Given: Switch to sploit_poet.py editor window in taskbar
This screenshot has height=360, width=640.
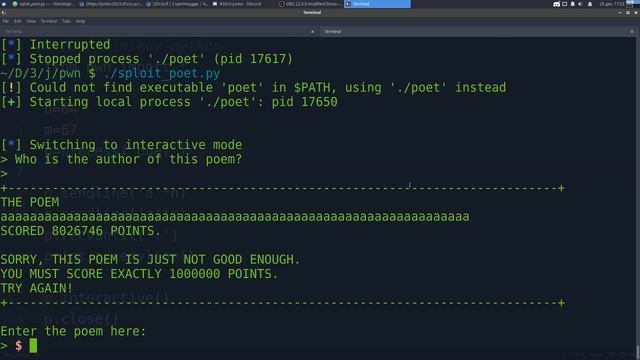Looking at the screenshot, I should 43,4.
